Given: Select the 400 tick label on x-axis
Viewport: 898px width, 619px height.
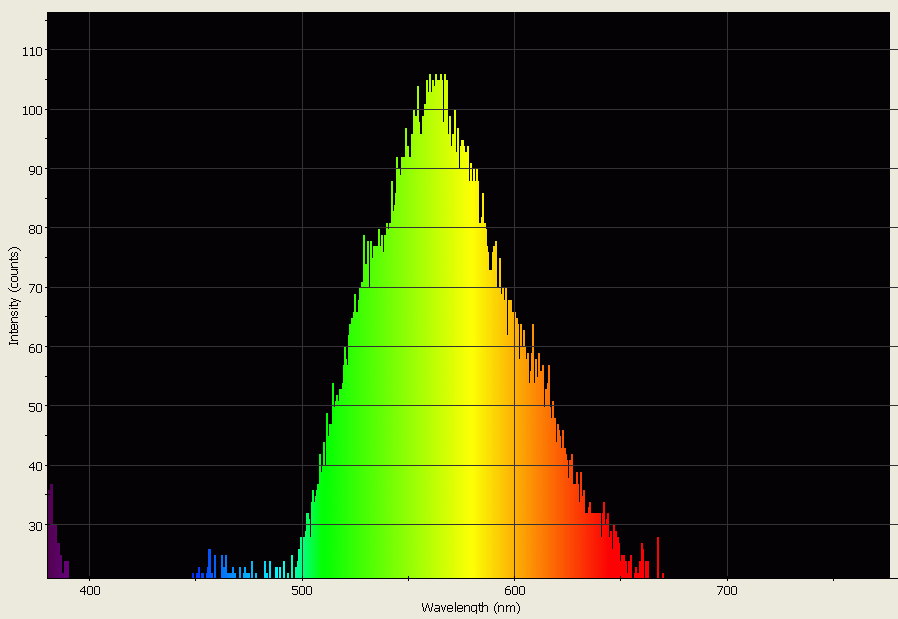Looking at the screenshot, I should click(90, 591).
